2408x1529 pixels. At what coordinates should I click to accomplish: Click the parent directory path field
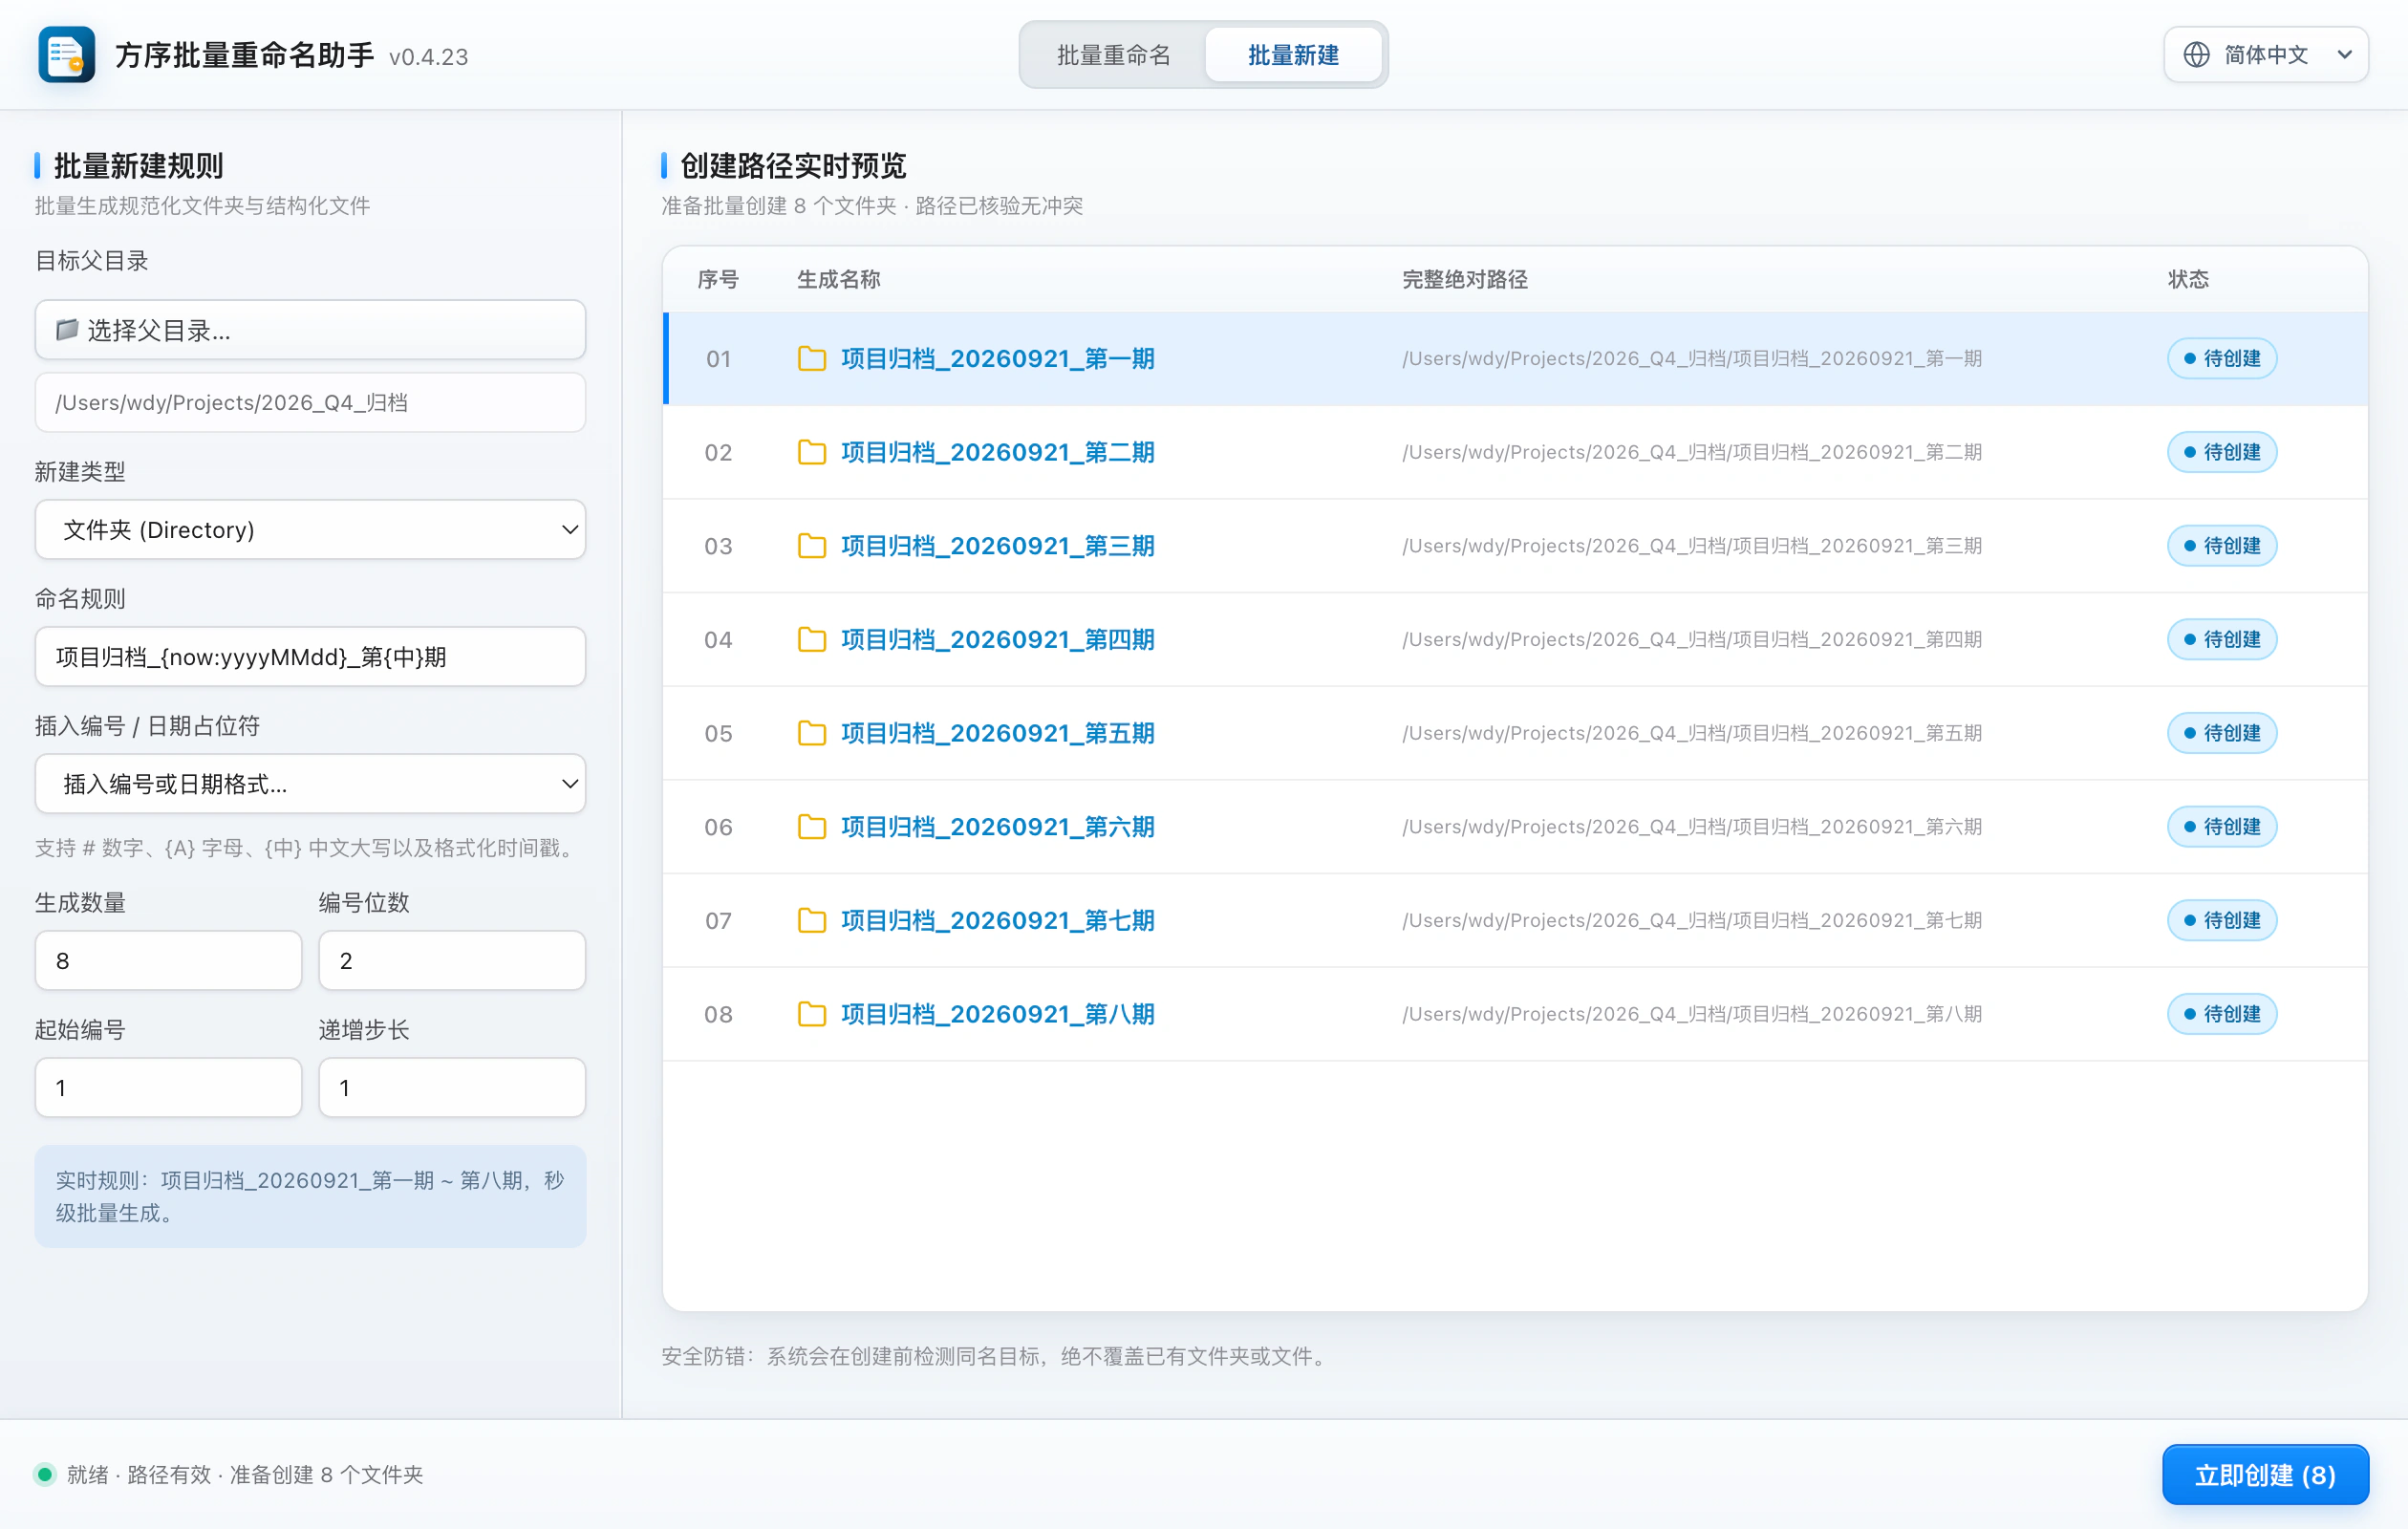click(310, 403)
